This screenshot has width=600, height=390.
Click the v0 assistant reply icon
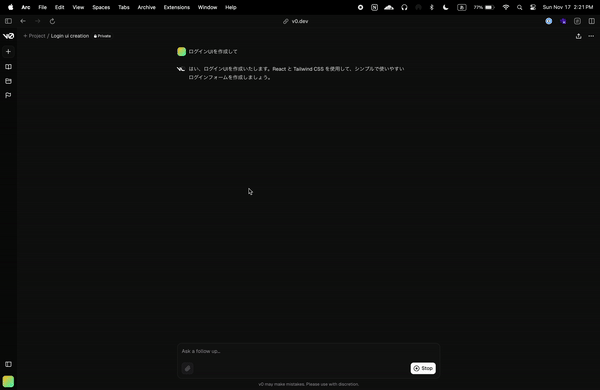click(x=181, y=69)
